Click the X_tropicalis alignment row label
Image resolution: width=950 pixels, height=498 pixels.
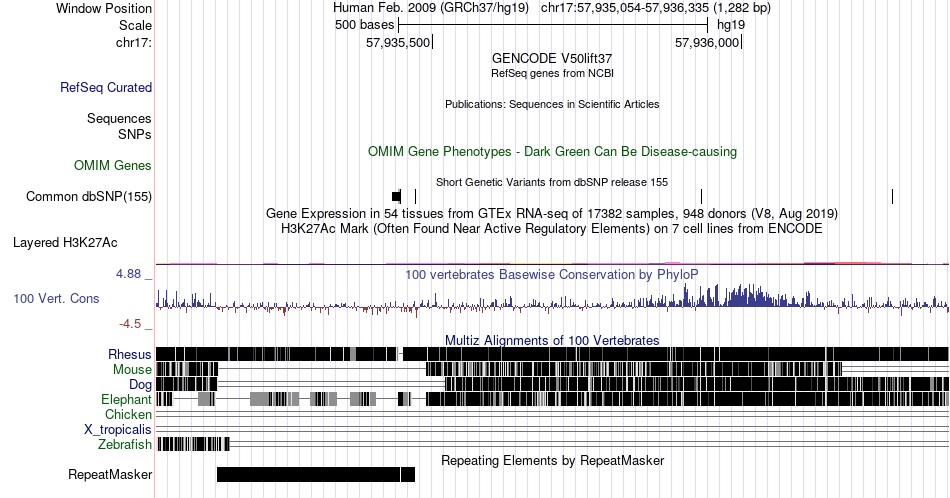click(118, 430)
